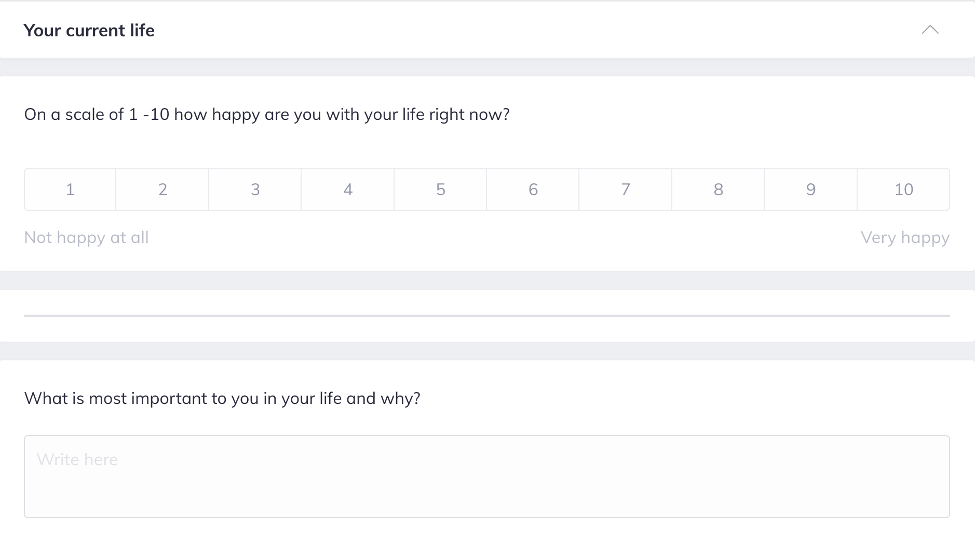Image resolution: width=977 pixels, height=541 pixels.
Task: Click the What is most important question
Action: click(222, 398)
